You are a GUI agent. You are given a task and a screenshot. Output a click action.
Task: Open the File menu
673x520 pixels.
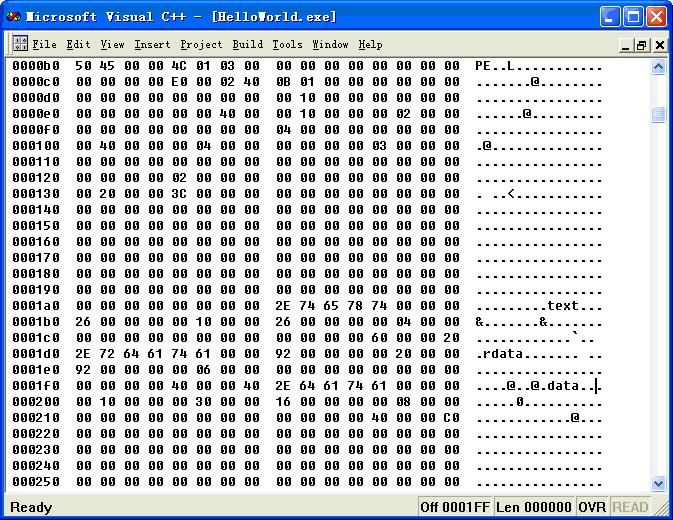pyautogui.click(x=45, y=45)
